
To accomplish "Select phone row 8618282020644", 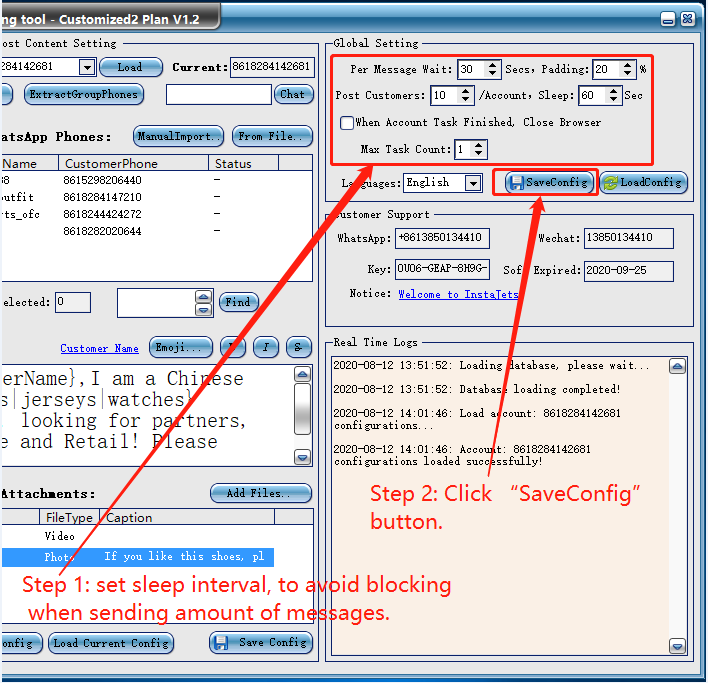I will [x=156, y=231].
